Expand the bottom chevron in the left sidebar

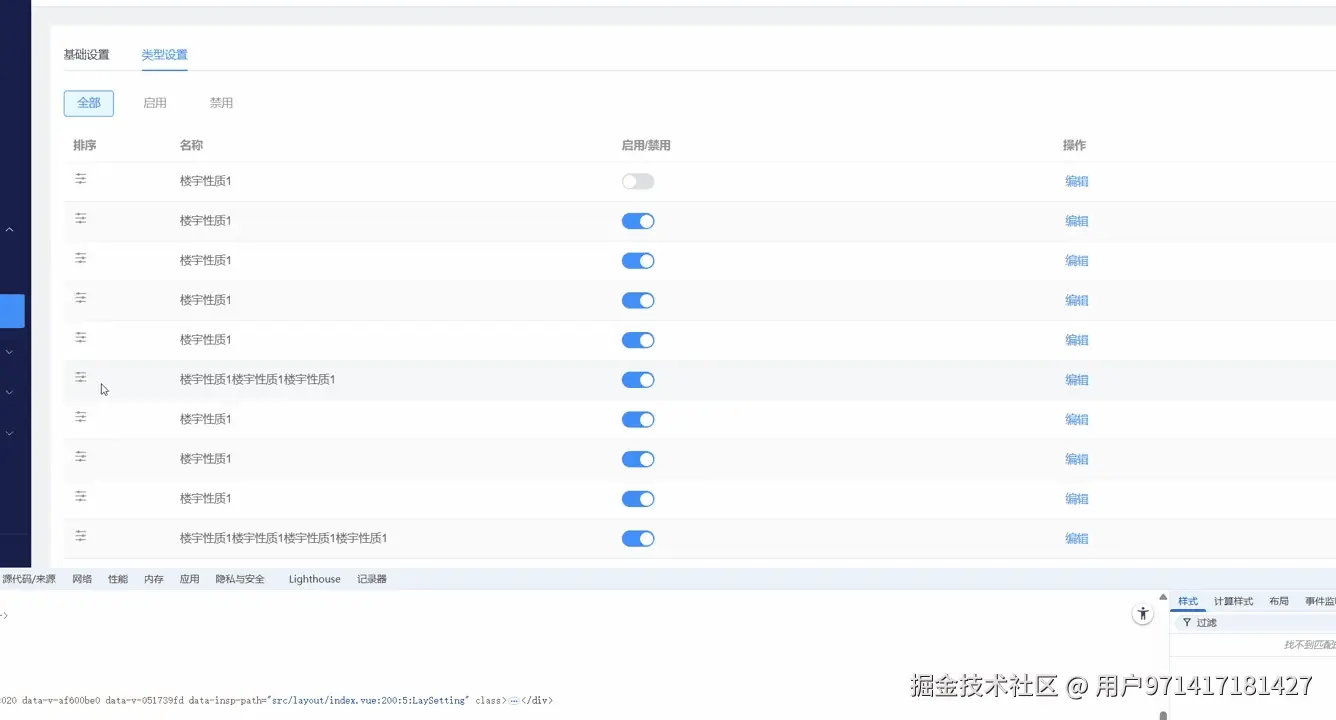tap(9, 432)
